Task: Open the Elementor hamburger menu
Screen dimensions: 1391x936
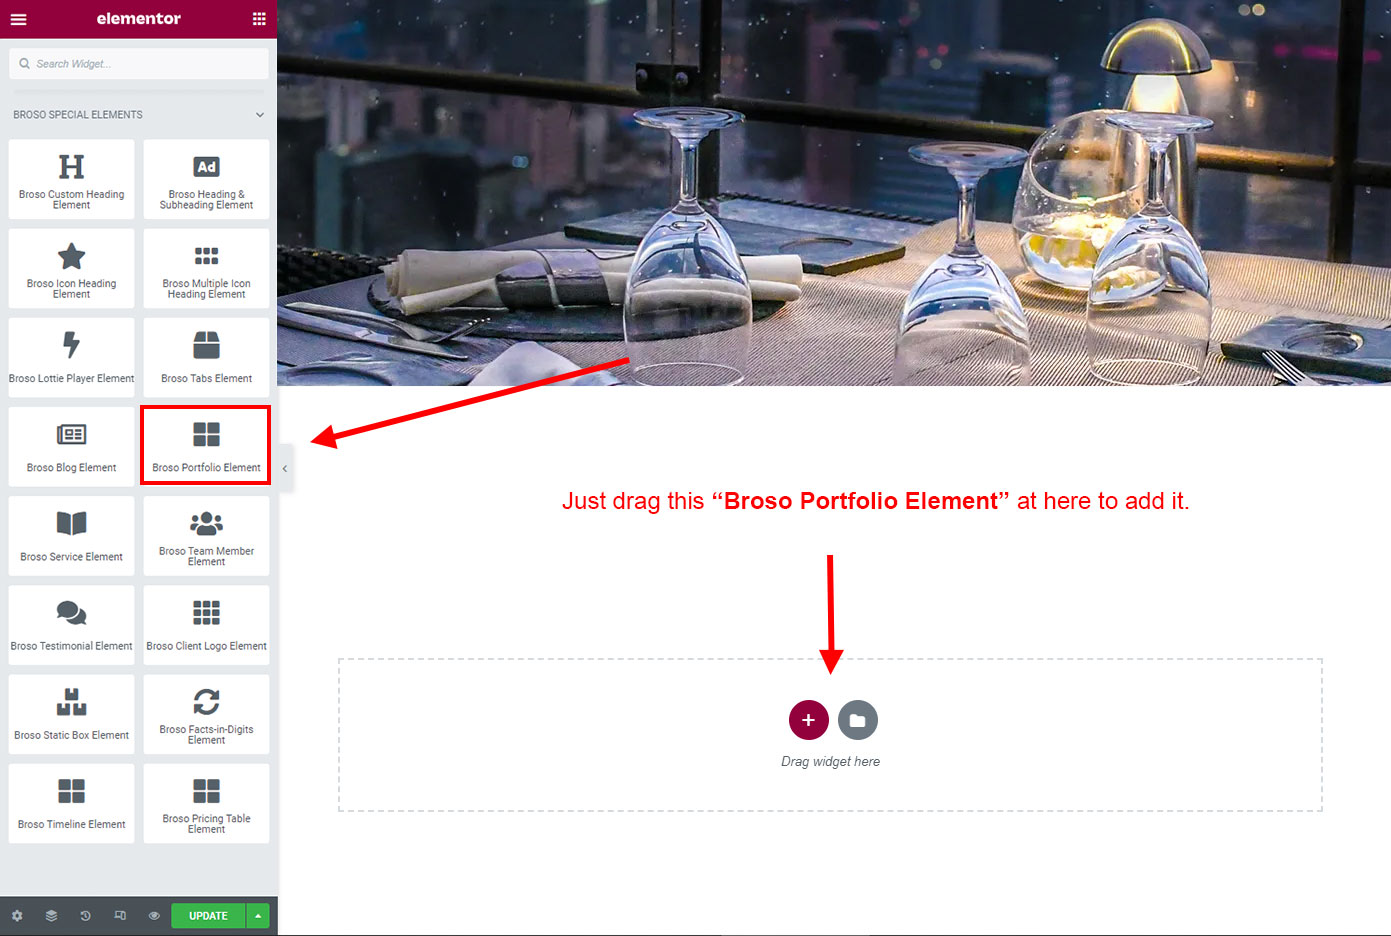Action: [18, 19]
